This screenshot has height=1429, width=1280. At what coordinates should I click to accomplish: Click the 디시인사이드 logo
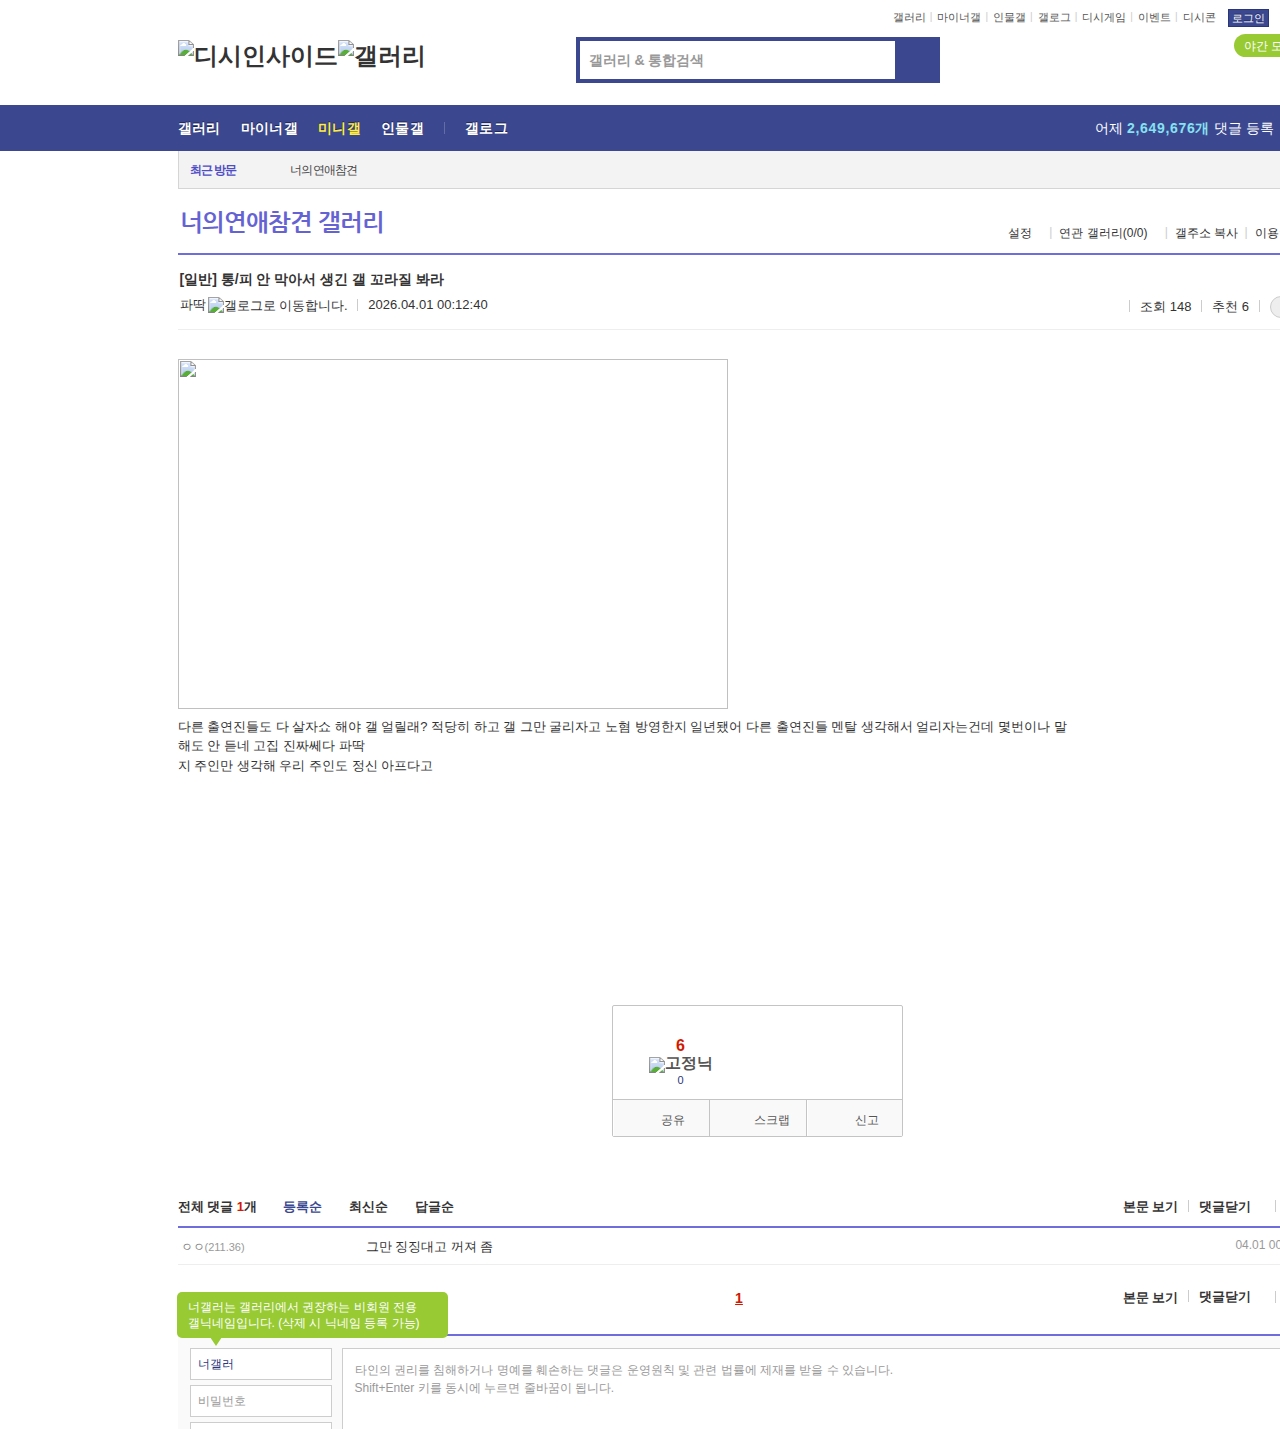pos(257,56)
